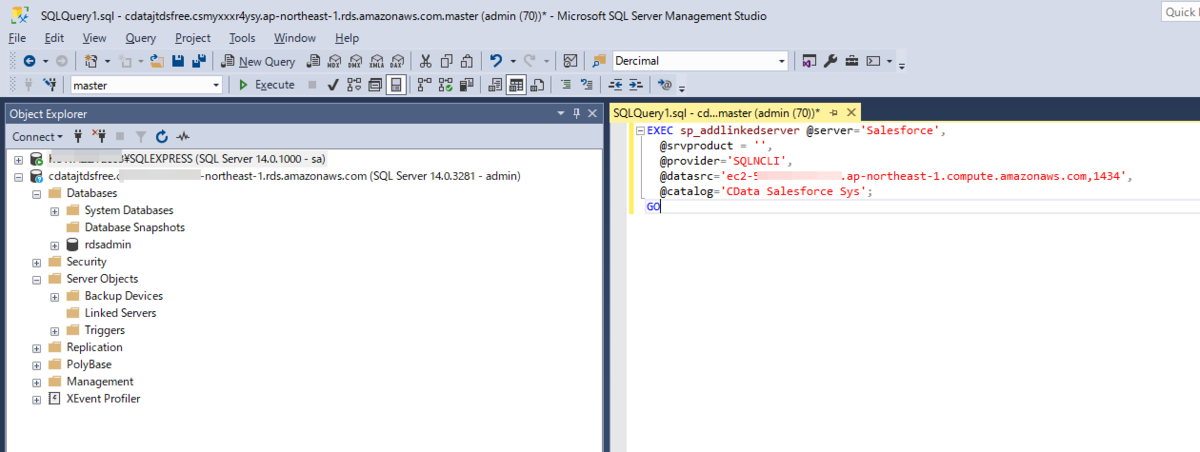This screenshot has height=452, width=1200.
Task: Click the Display Estimated Execution Plan icon
Action: [354, 85]
